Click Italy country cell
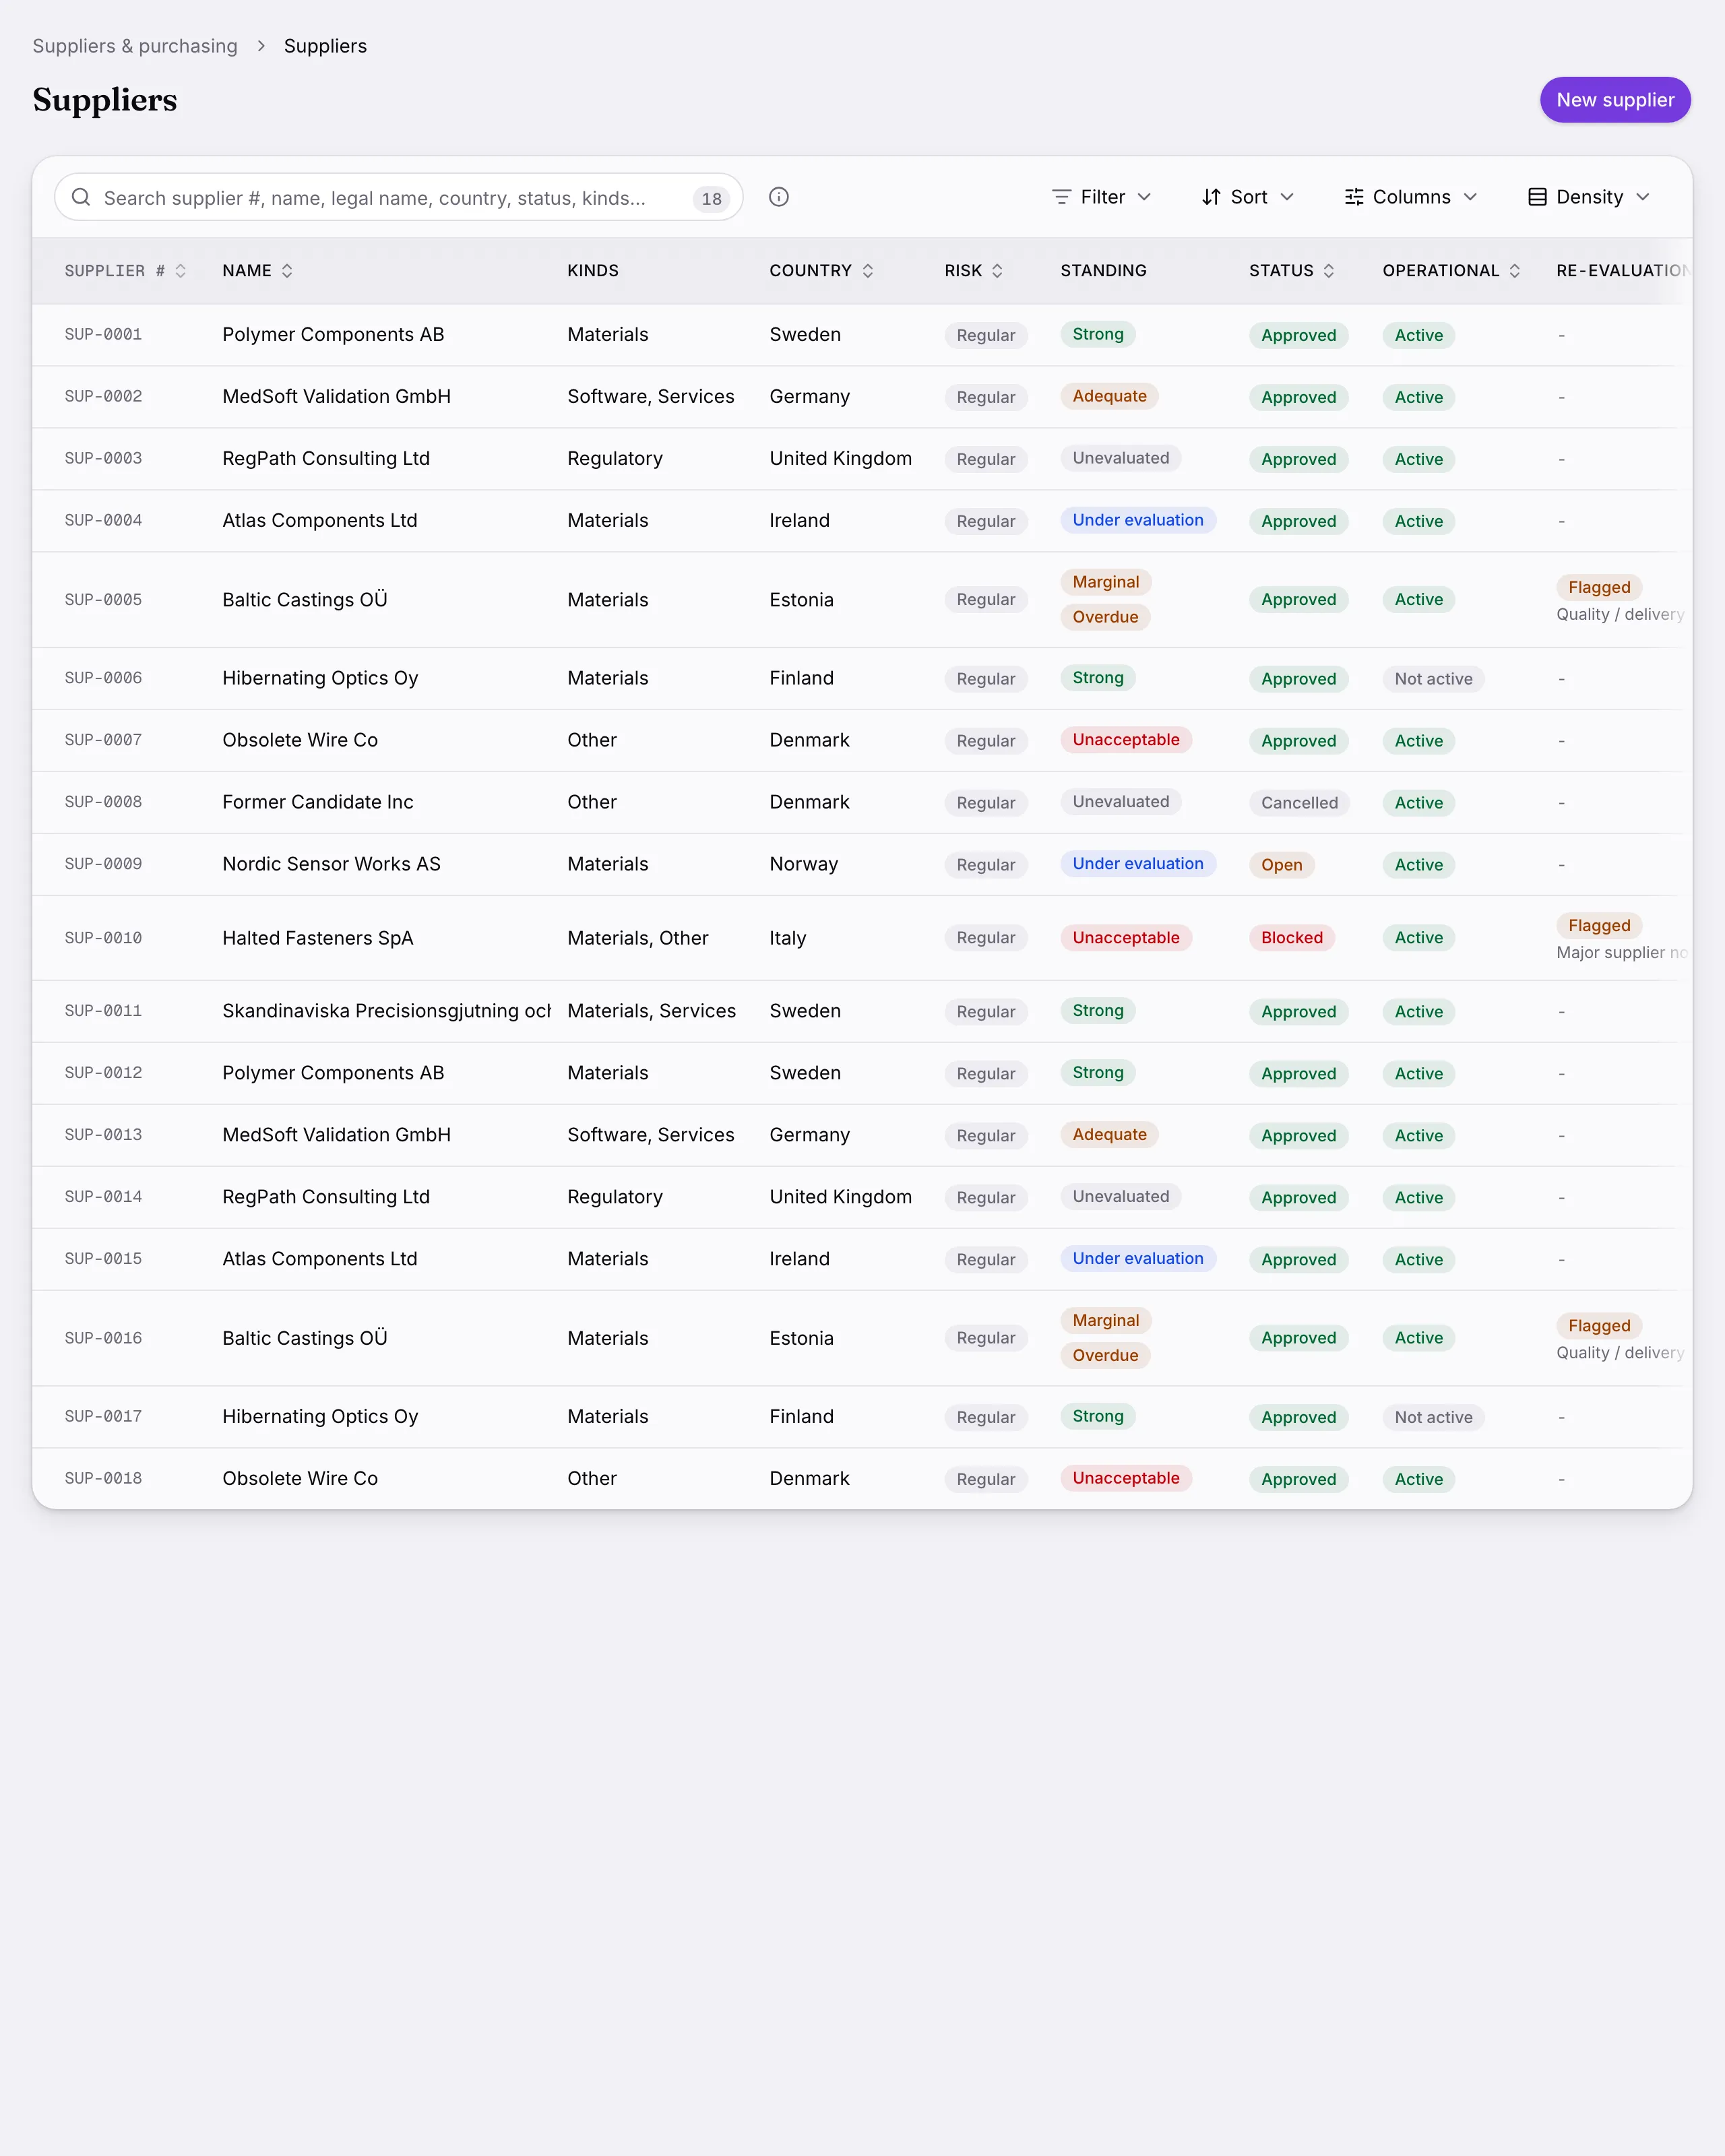The image size is (1725, 2156). (787, 938)
